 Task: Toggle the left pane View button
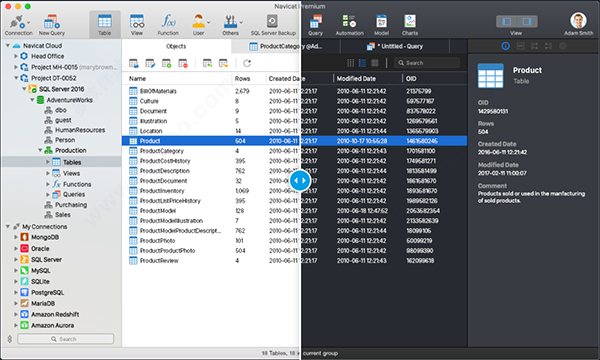pos(507,21)
